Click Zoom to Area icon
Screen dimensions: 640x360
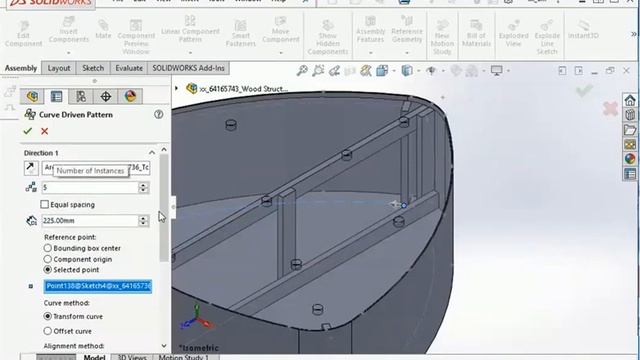[x=318, y=71]
